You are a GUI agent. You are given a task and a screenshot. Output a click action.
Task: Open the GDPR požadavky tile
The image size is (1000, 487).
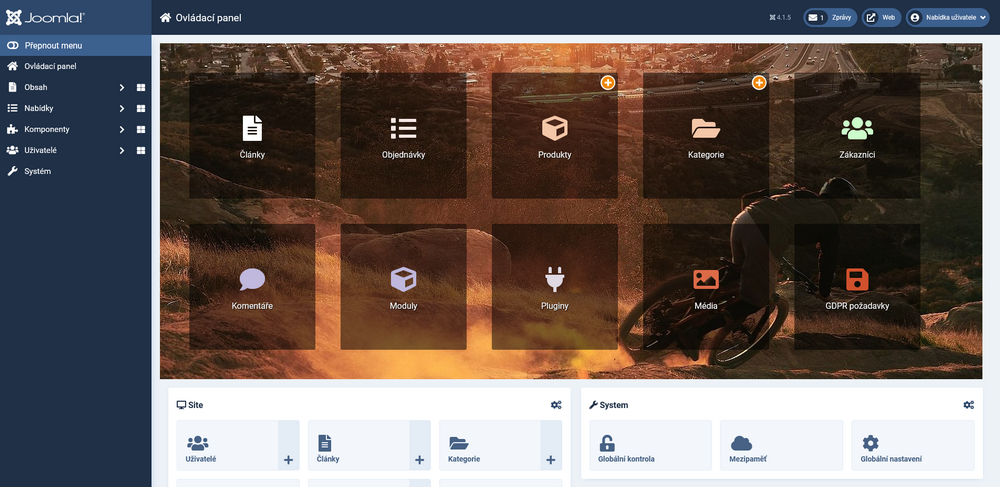(x=857, y=287)
